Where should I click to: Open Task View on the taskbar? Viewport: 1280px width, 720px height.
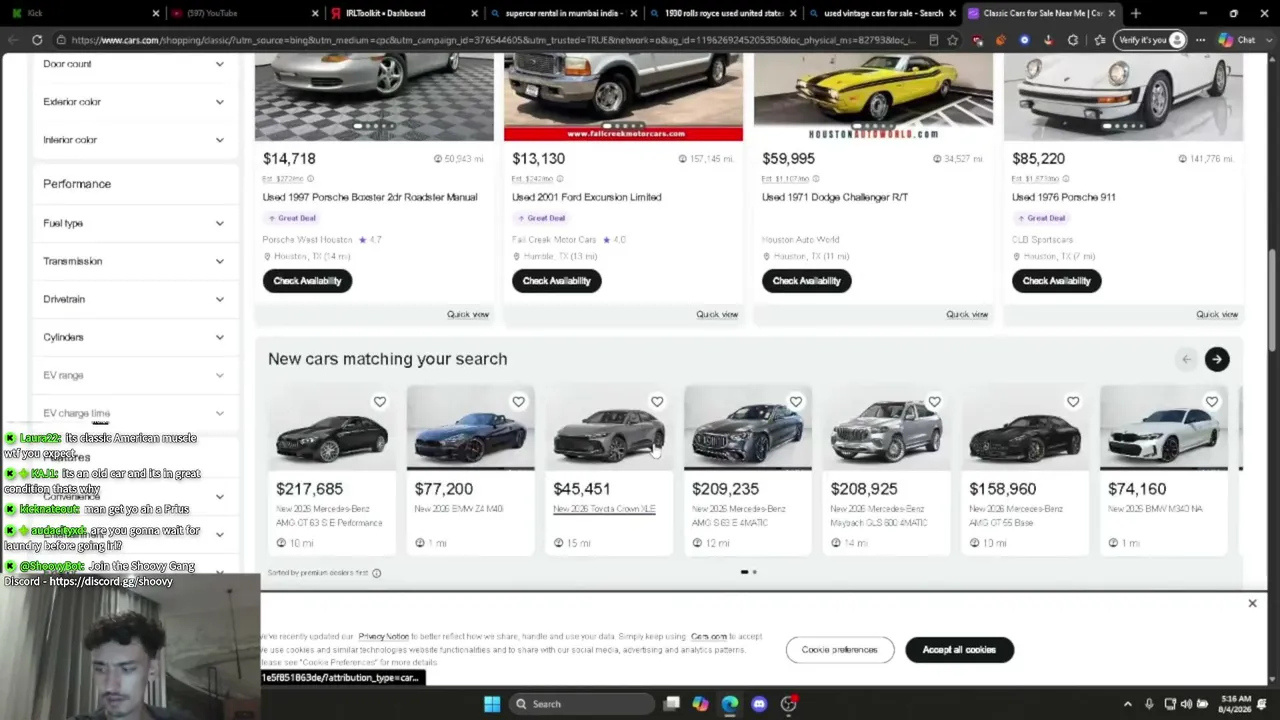tap(672, 704)
